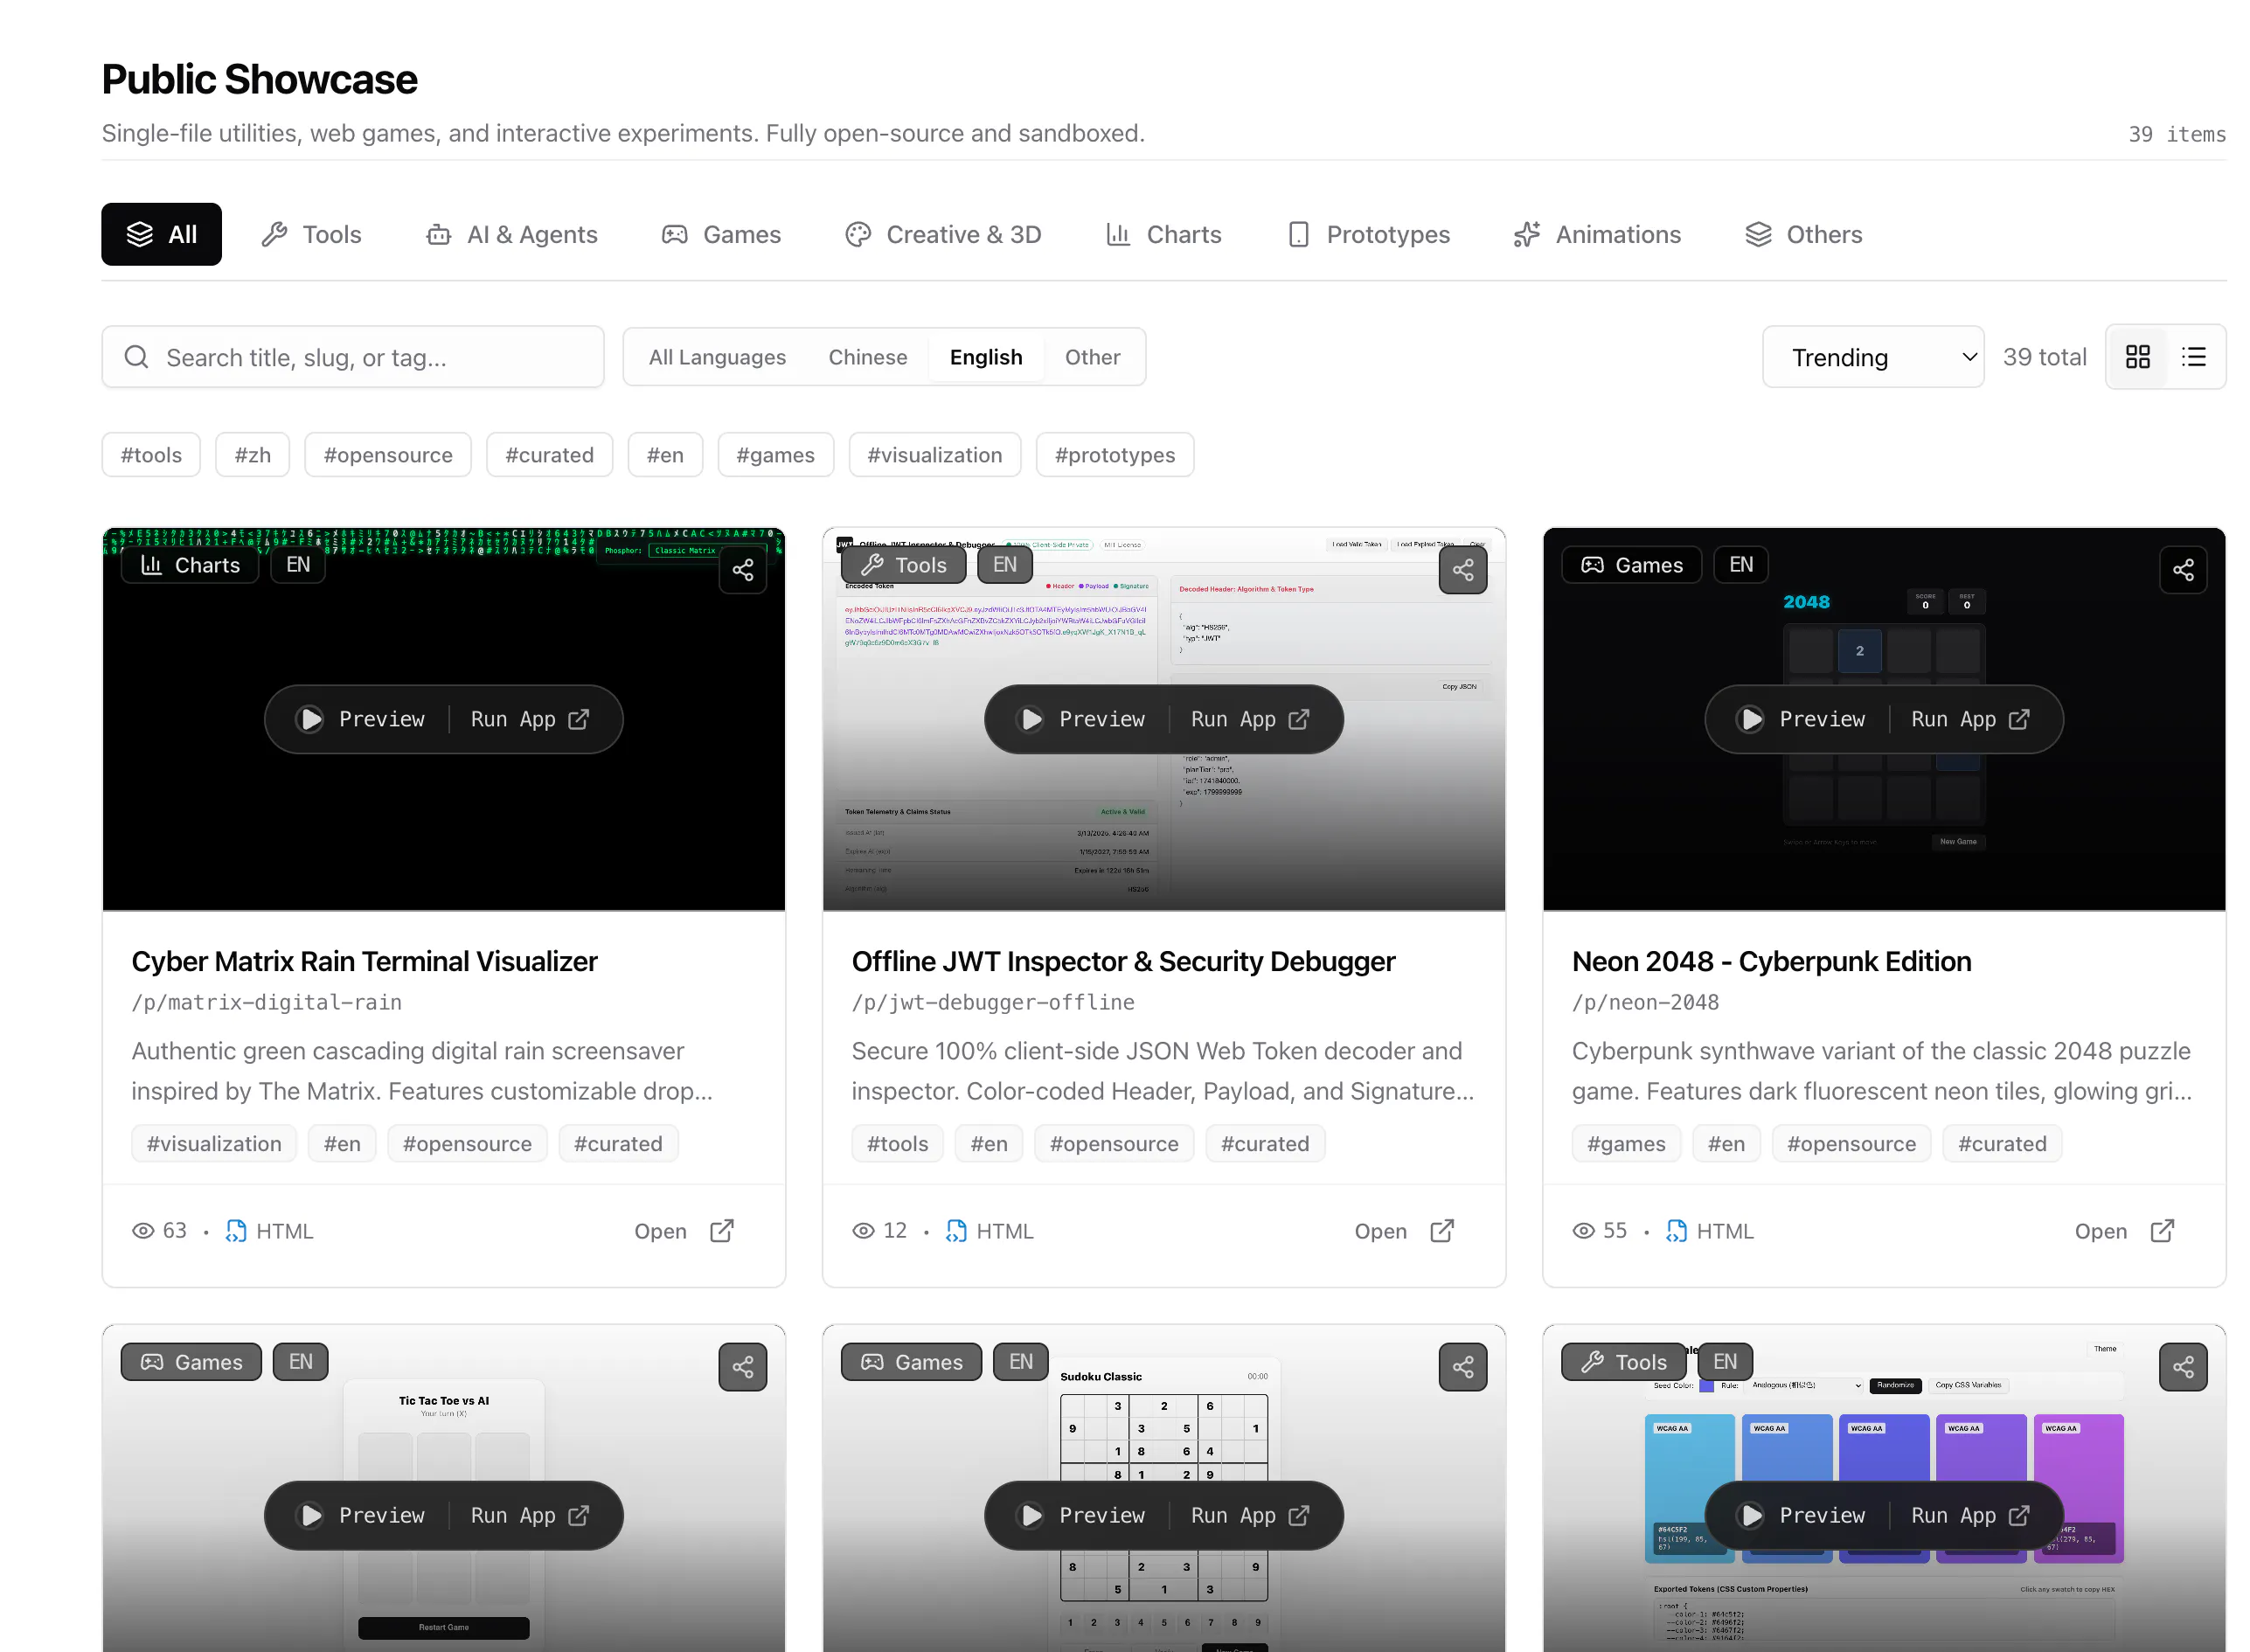2250x1652 pixels.
Task: Open the Creative & 3D tab
Action: pyautogui.click(x=943, y=234)
